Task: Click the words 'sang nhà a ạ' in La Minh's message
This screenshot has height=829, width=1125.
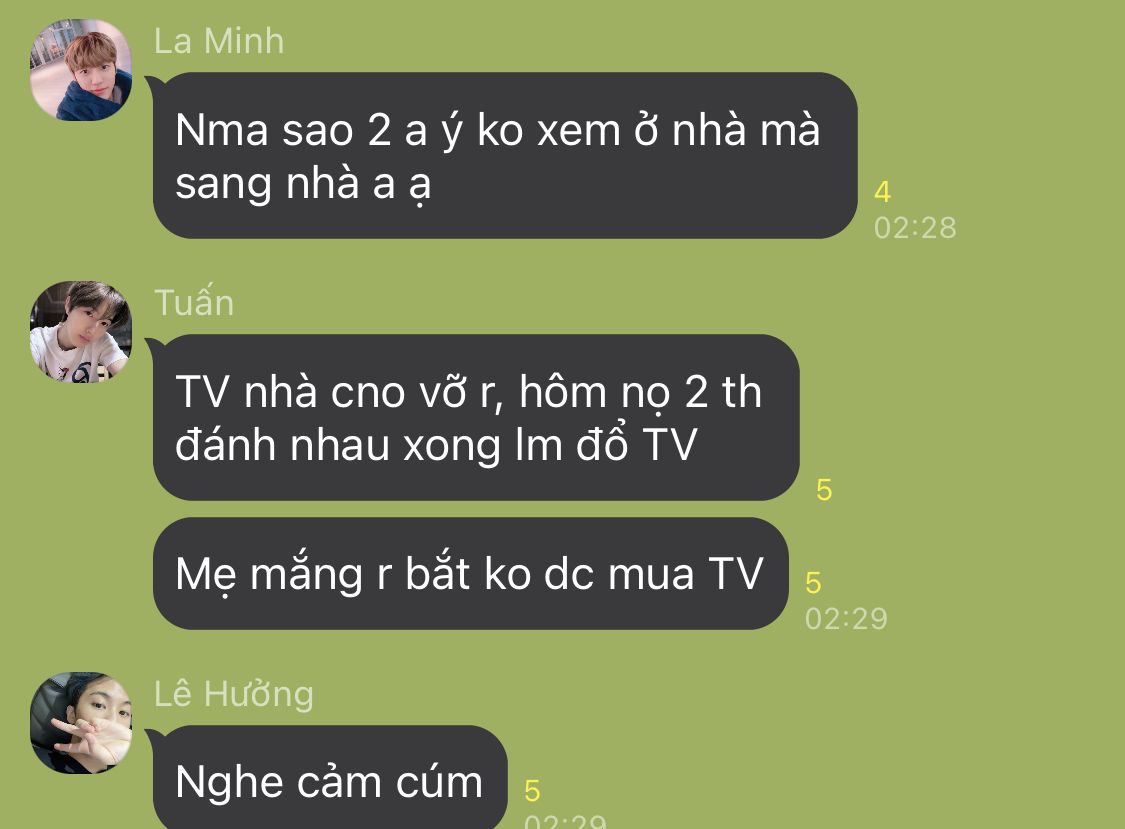Action: [303, 184]
